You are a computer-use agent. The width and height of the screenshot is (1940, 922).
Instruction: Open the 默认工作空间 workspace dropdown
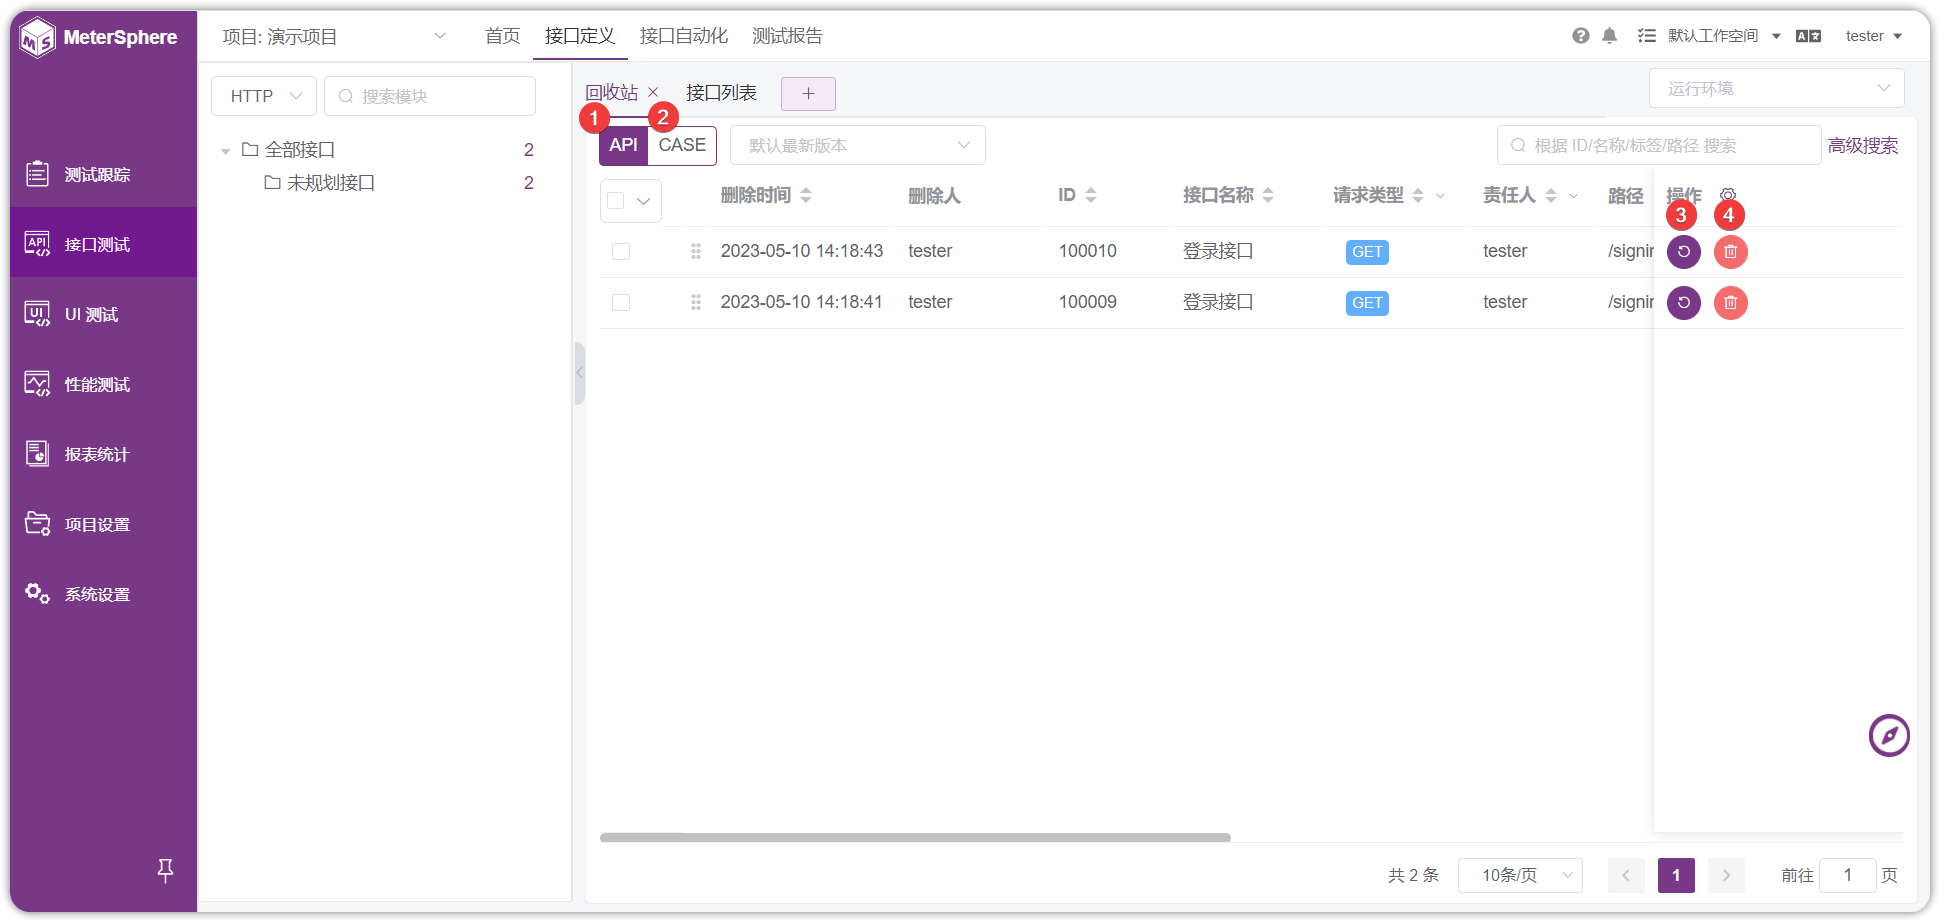click(x=1725, y=36)
